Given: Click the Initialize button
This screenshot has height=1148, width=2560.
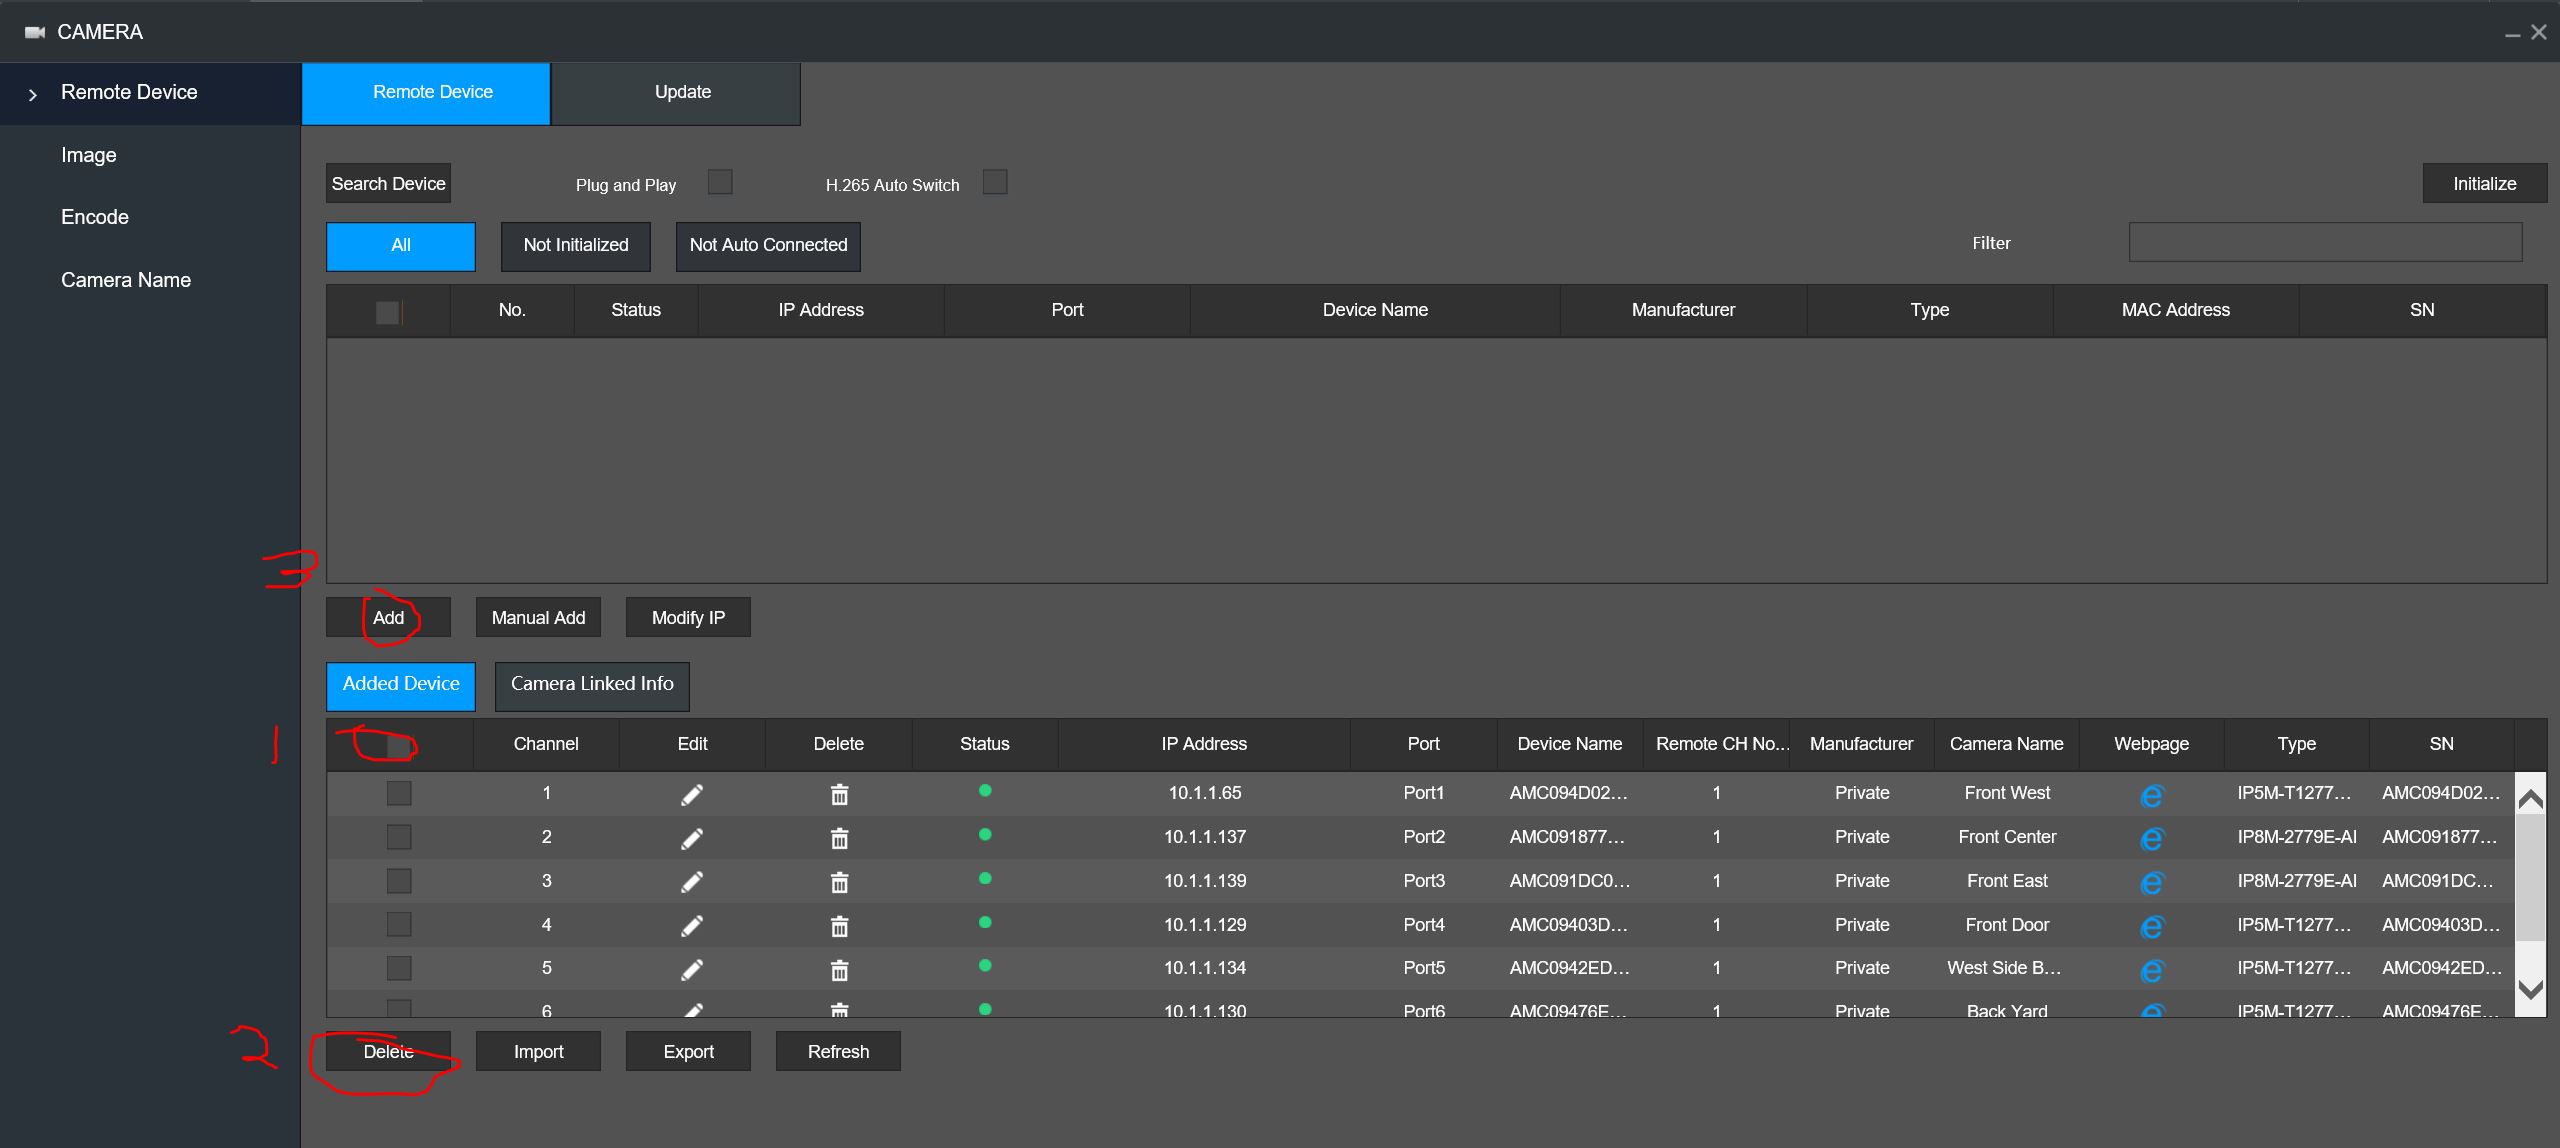Looking at the screenshot, I should (2484, 183).
